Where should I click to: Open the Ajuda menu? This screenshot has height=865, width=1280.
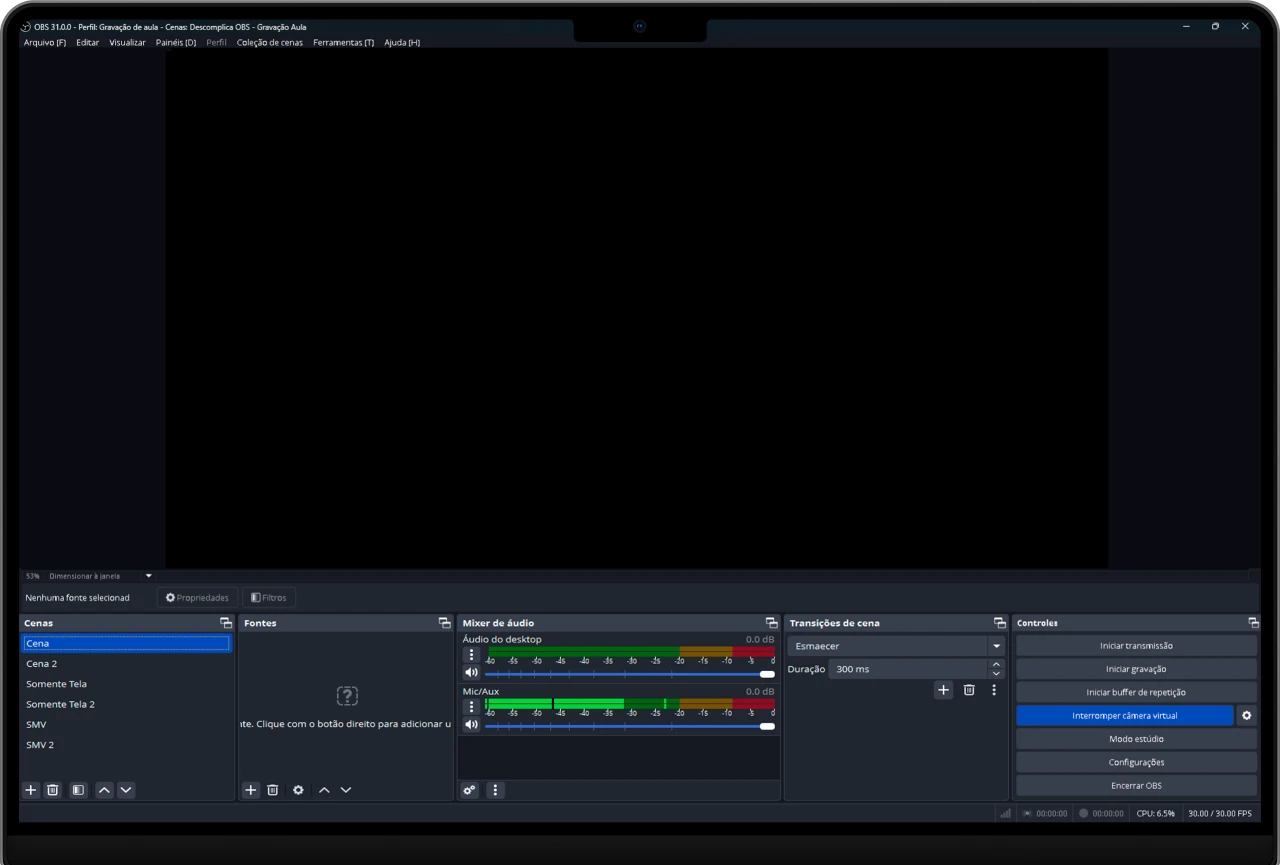point(402,43)
